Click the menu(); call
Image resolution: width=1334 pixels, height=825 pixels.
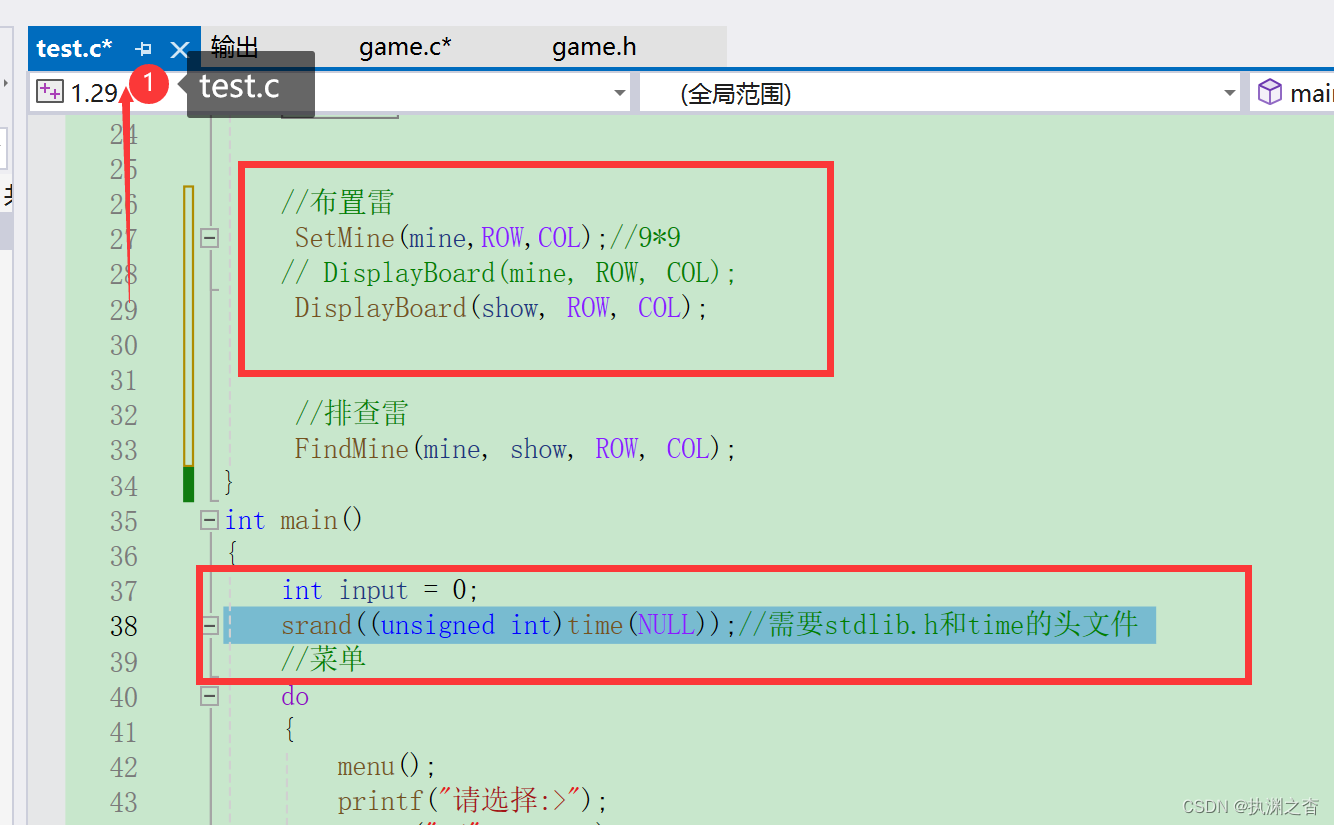pos(387,767)
